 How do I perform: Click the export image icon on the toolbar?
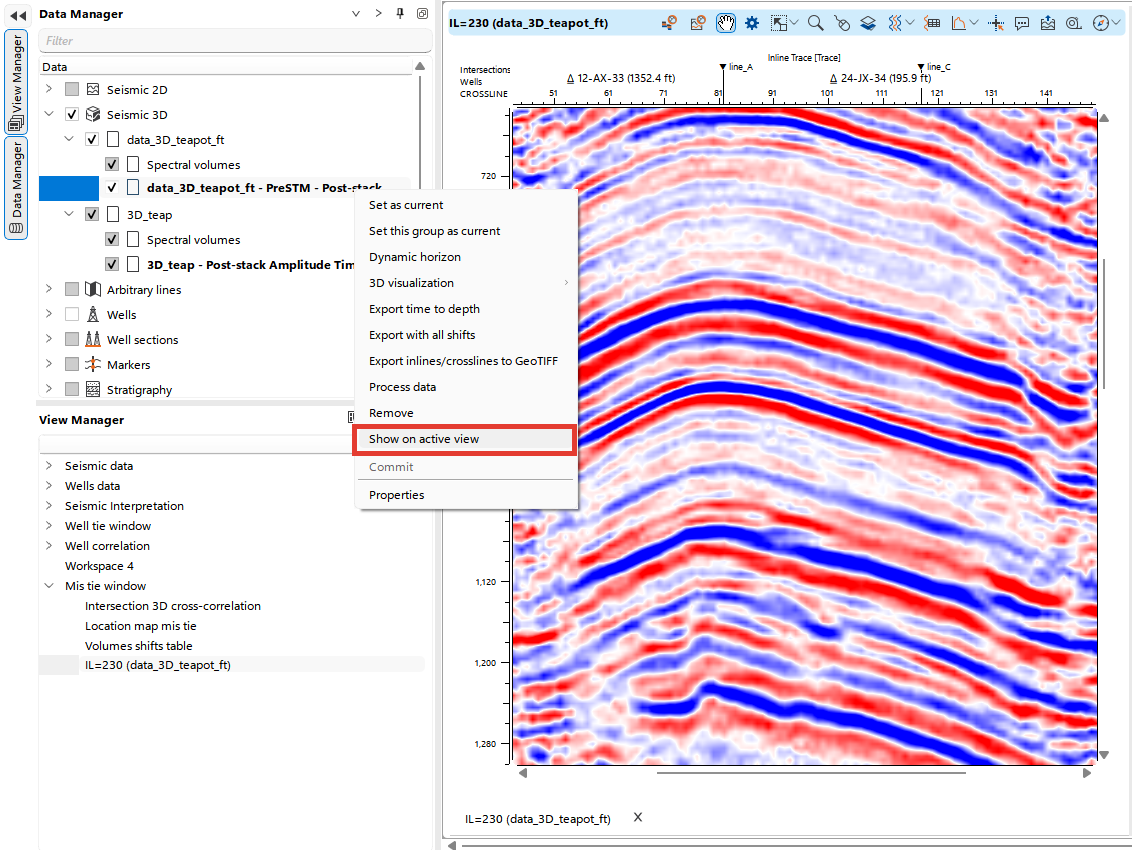[x=1047, y=22]
